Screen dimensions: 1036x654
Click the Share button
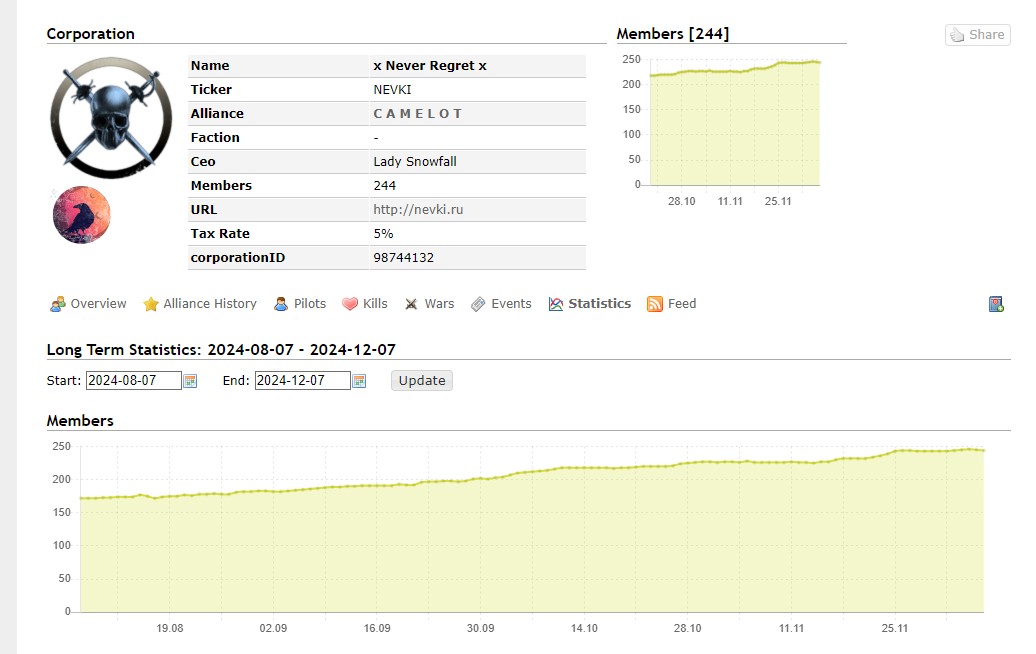[x=978, y=35]
